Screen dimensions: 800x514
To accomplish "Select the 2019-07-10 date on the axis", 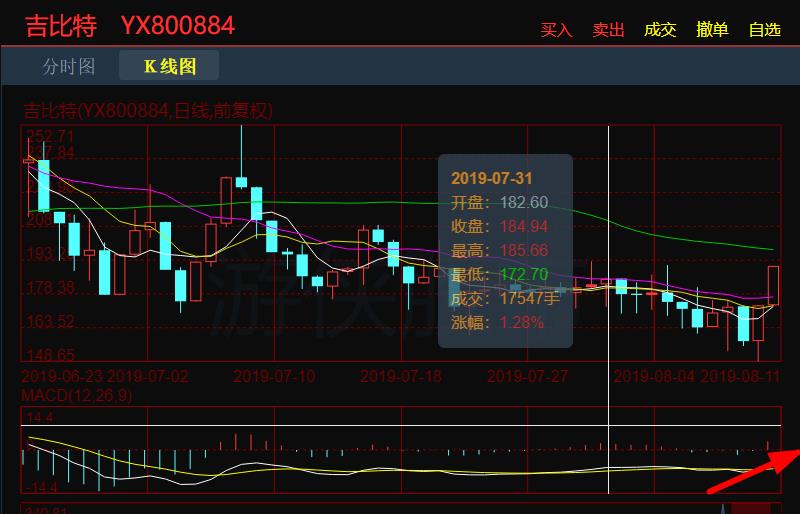I will 273,377.
